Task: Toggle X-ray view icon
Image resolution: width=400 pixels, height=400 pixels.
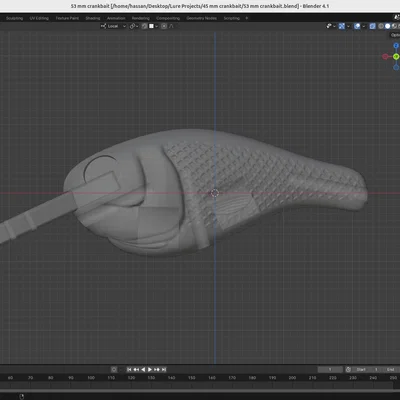Action: tap(372, 26)
